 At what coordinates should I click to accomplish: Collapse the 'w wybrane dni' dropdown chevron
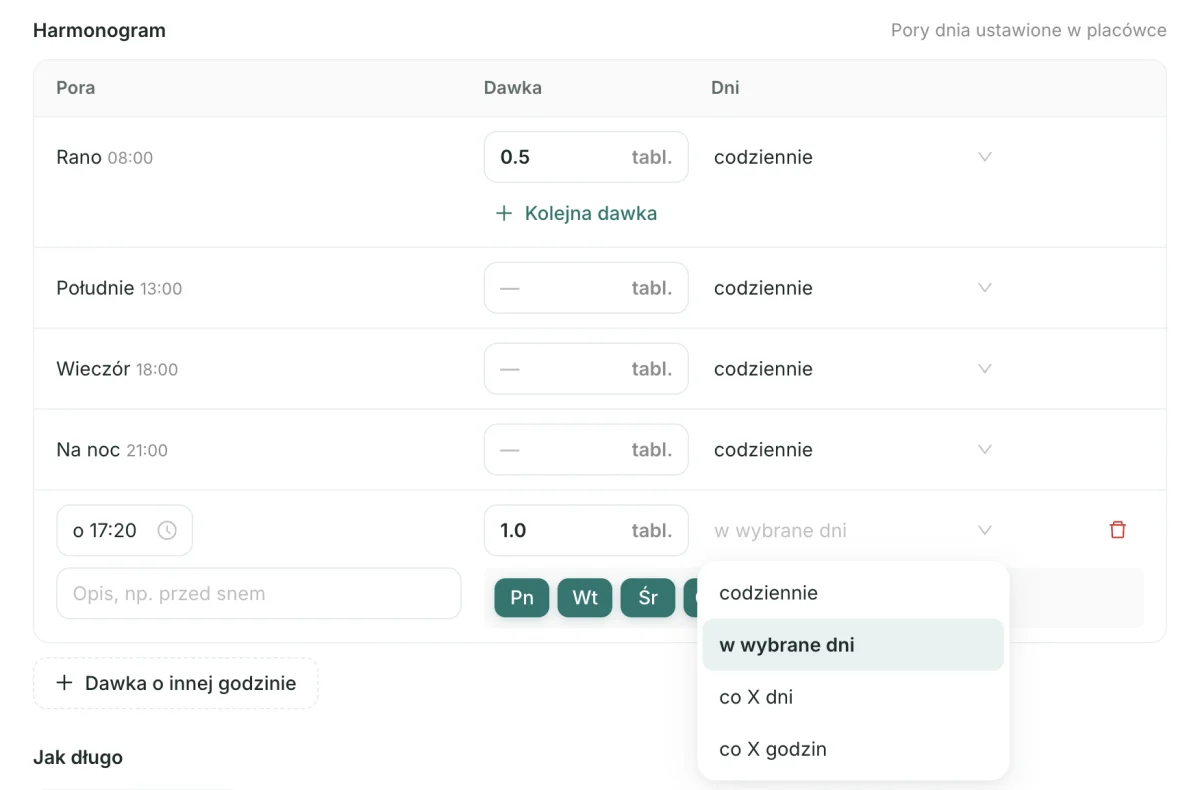pyautogui.click(x=985, y=530)
